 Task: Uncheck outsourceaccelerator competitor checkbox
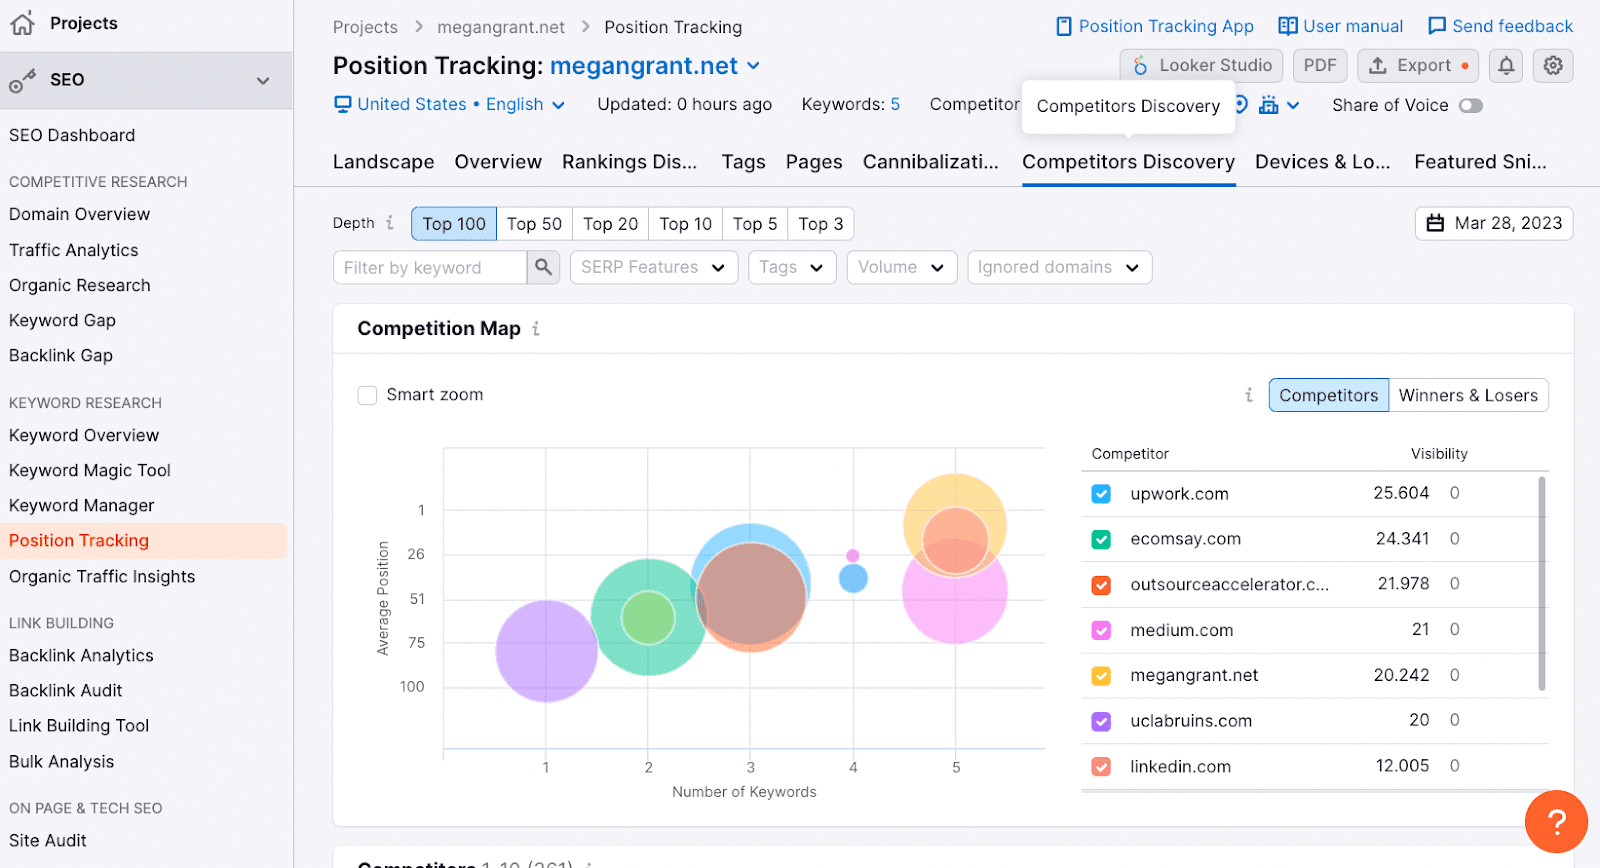[1101, 585]
